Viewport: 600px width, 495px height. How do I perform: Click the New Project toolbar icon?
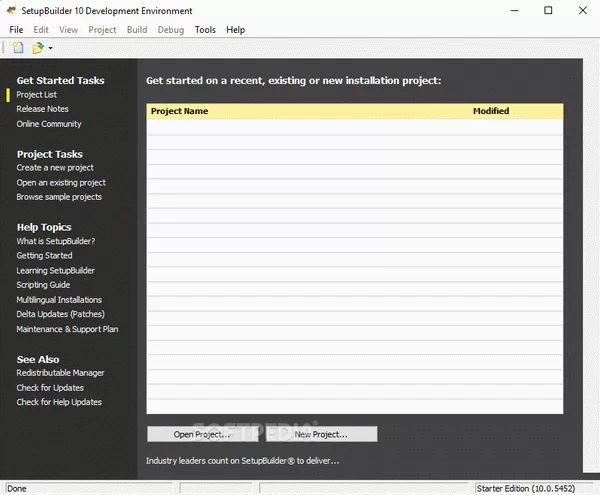(18, 48)
